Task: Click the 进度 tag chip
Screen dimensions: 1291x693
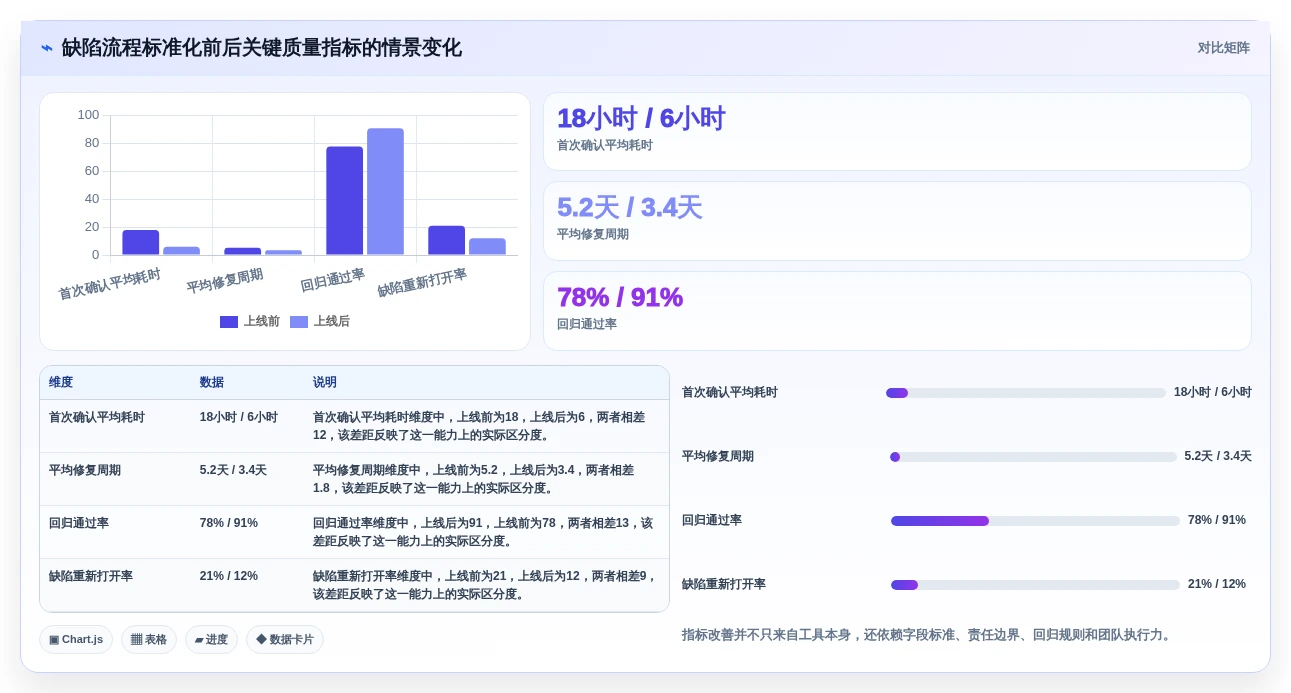Action: coord(212,640)
